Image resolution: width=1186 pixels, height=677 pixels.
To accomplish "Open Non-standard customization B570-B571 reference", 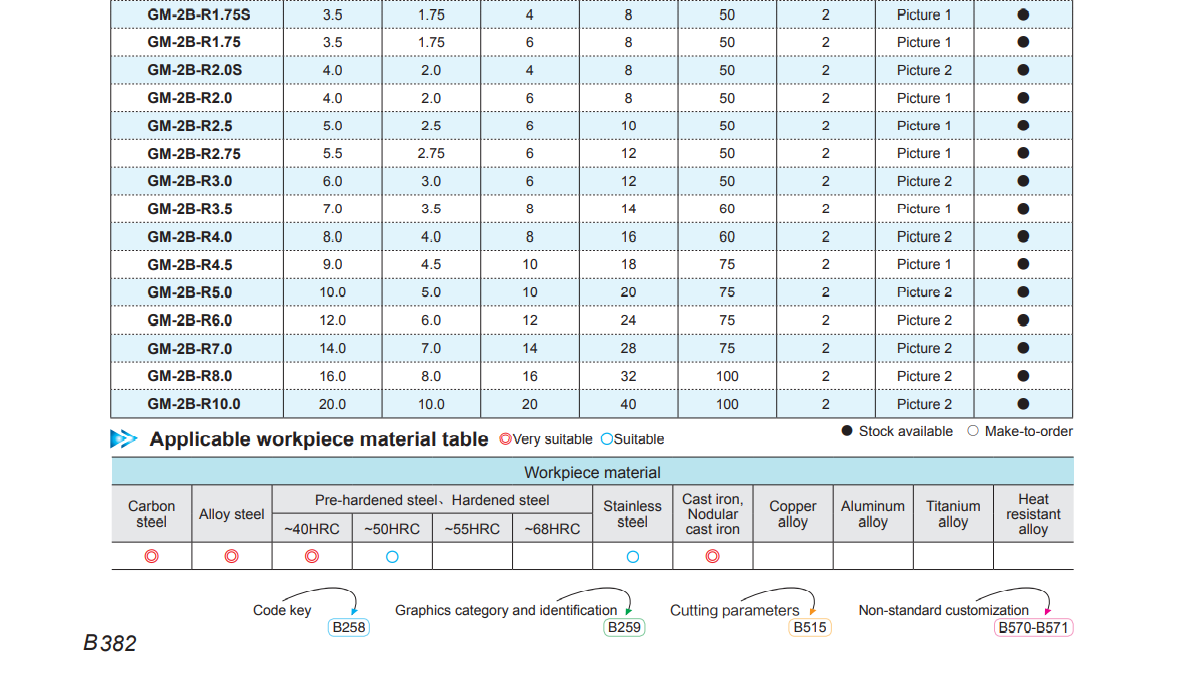I will [x=1034, y=628].
